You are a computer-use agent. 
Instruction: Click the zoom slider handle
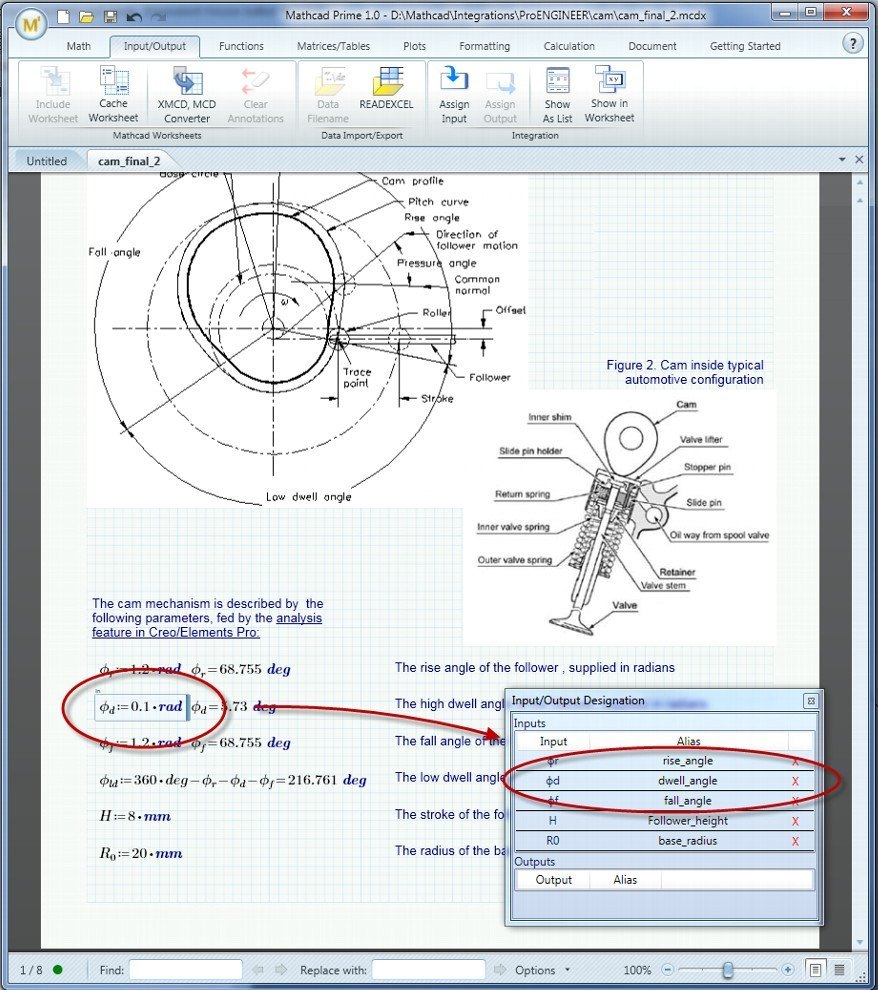(x=728, y=969)
